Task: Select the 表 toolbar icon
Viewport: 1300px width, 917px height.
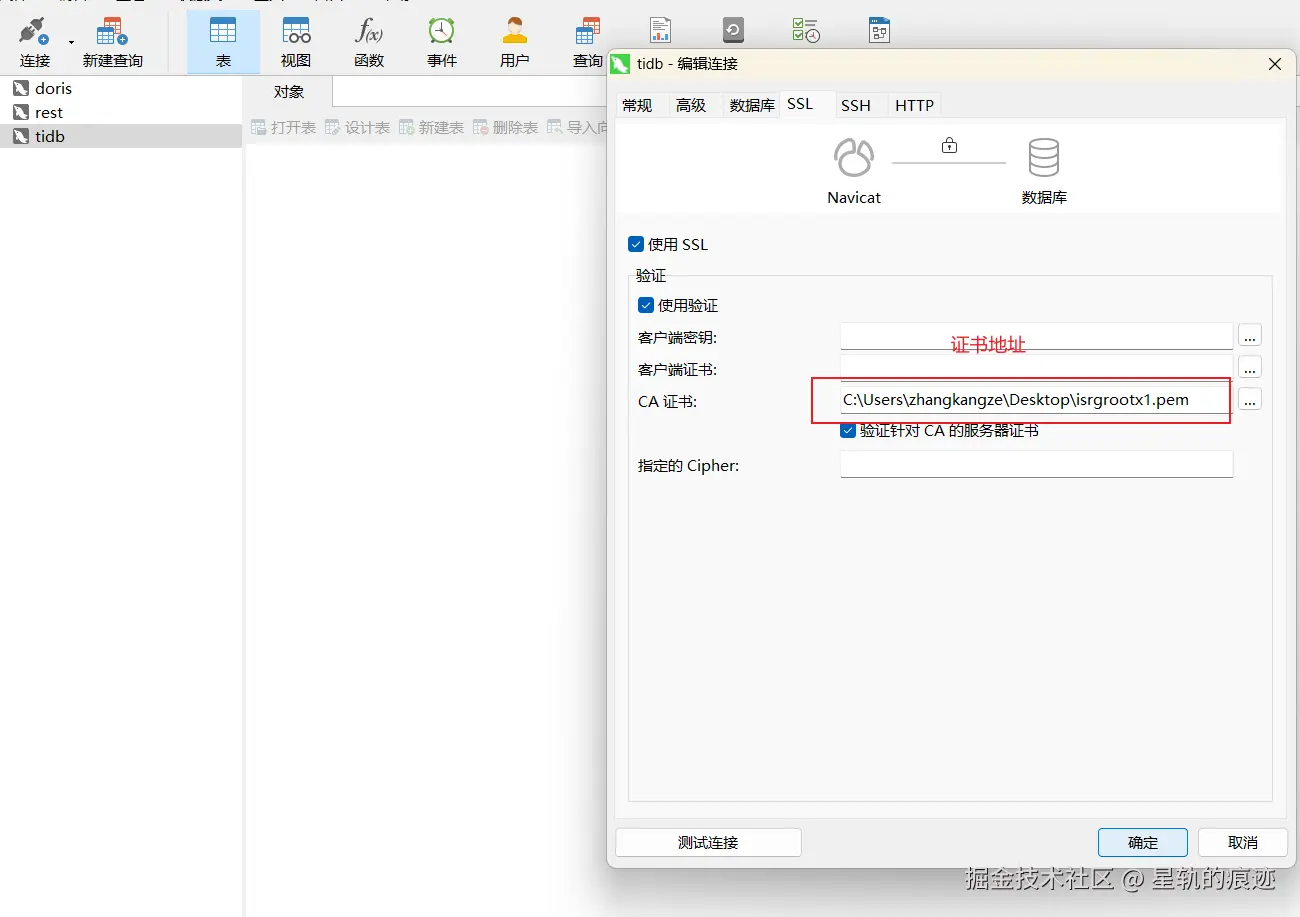Action: (223, 42)
